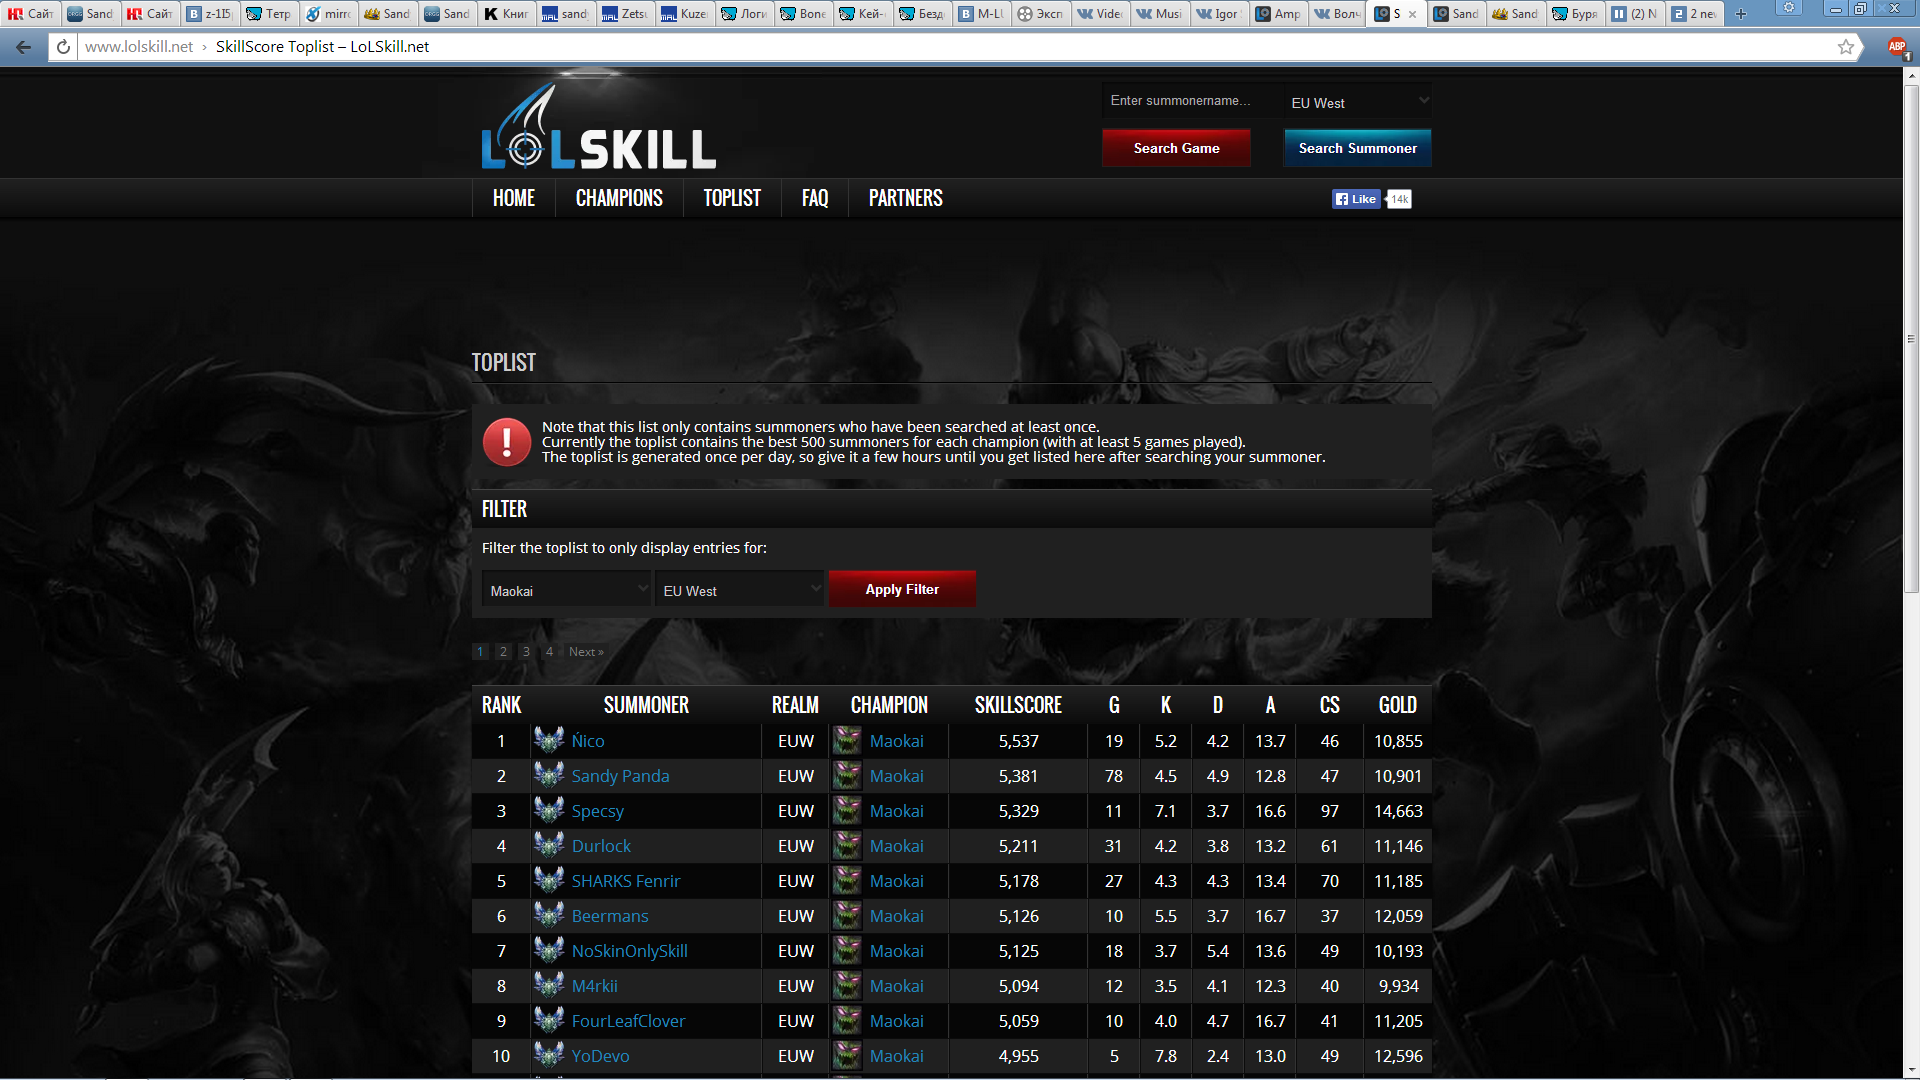
Task: Click rank badge icon next to Beermans
Action: [x=549, y=915]
